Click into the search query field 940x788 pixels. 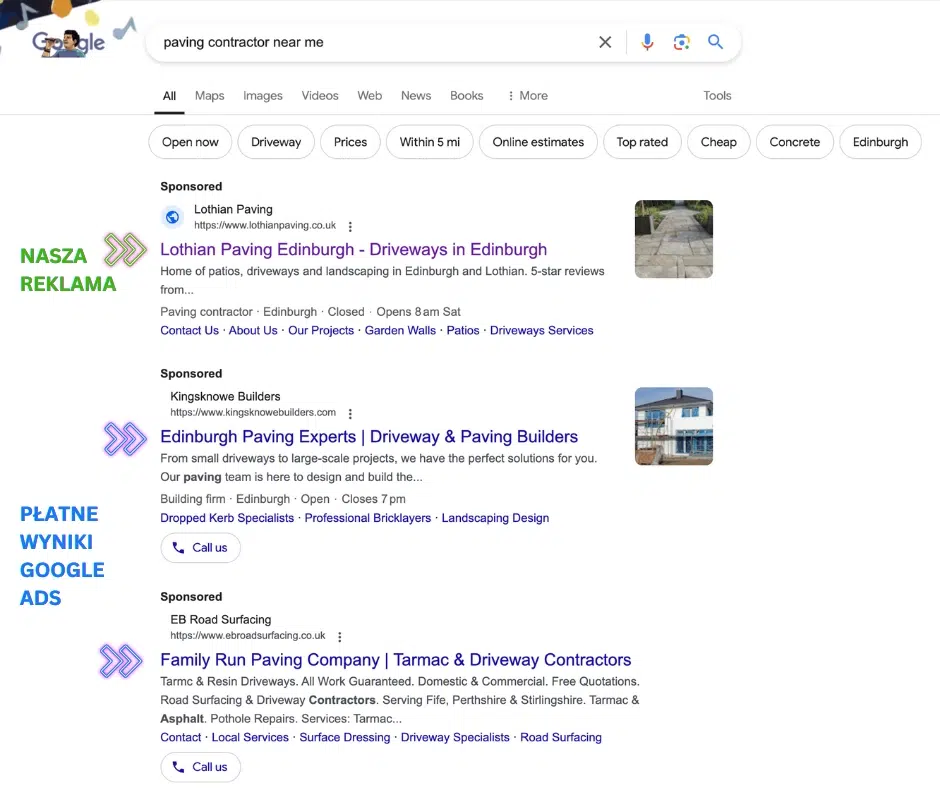[x=372, y=42]
